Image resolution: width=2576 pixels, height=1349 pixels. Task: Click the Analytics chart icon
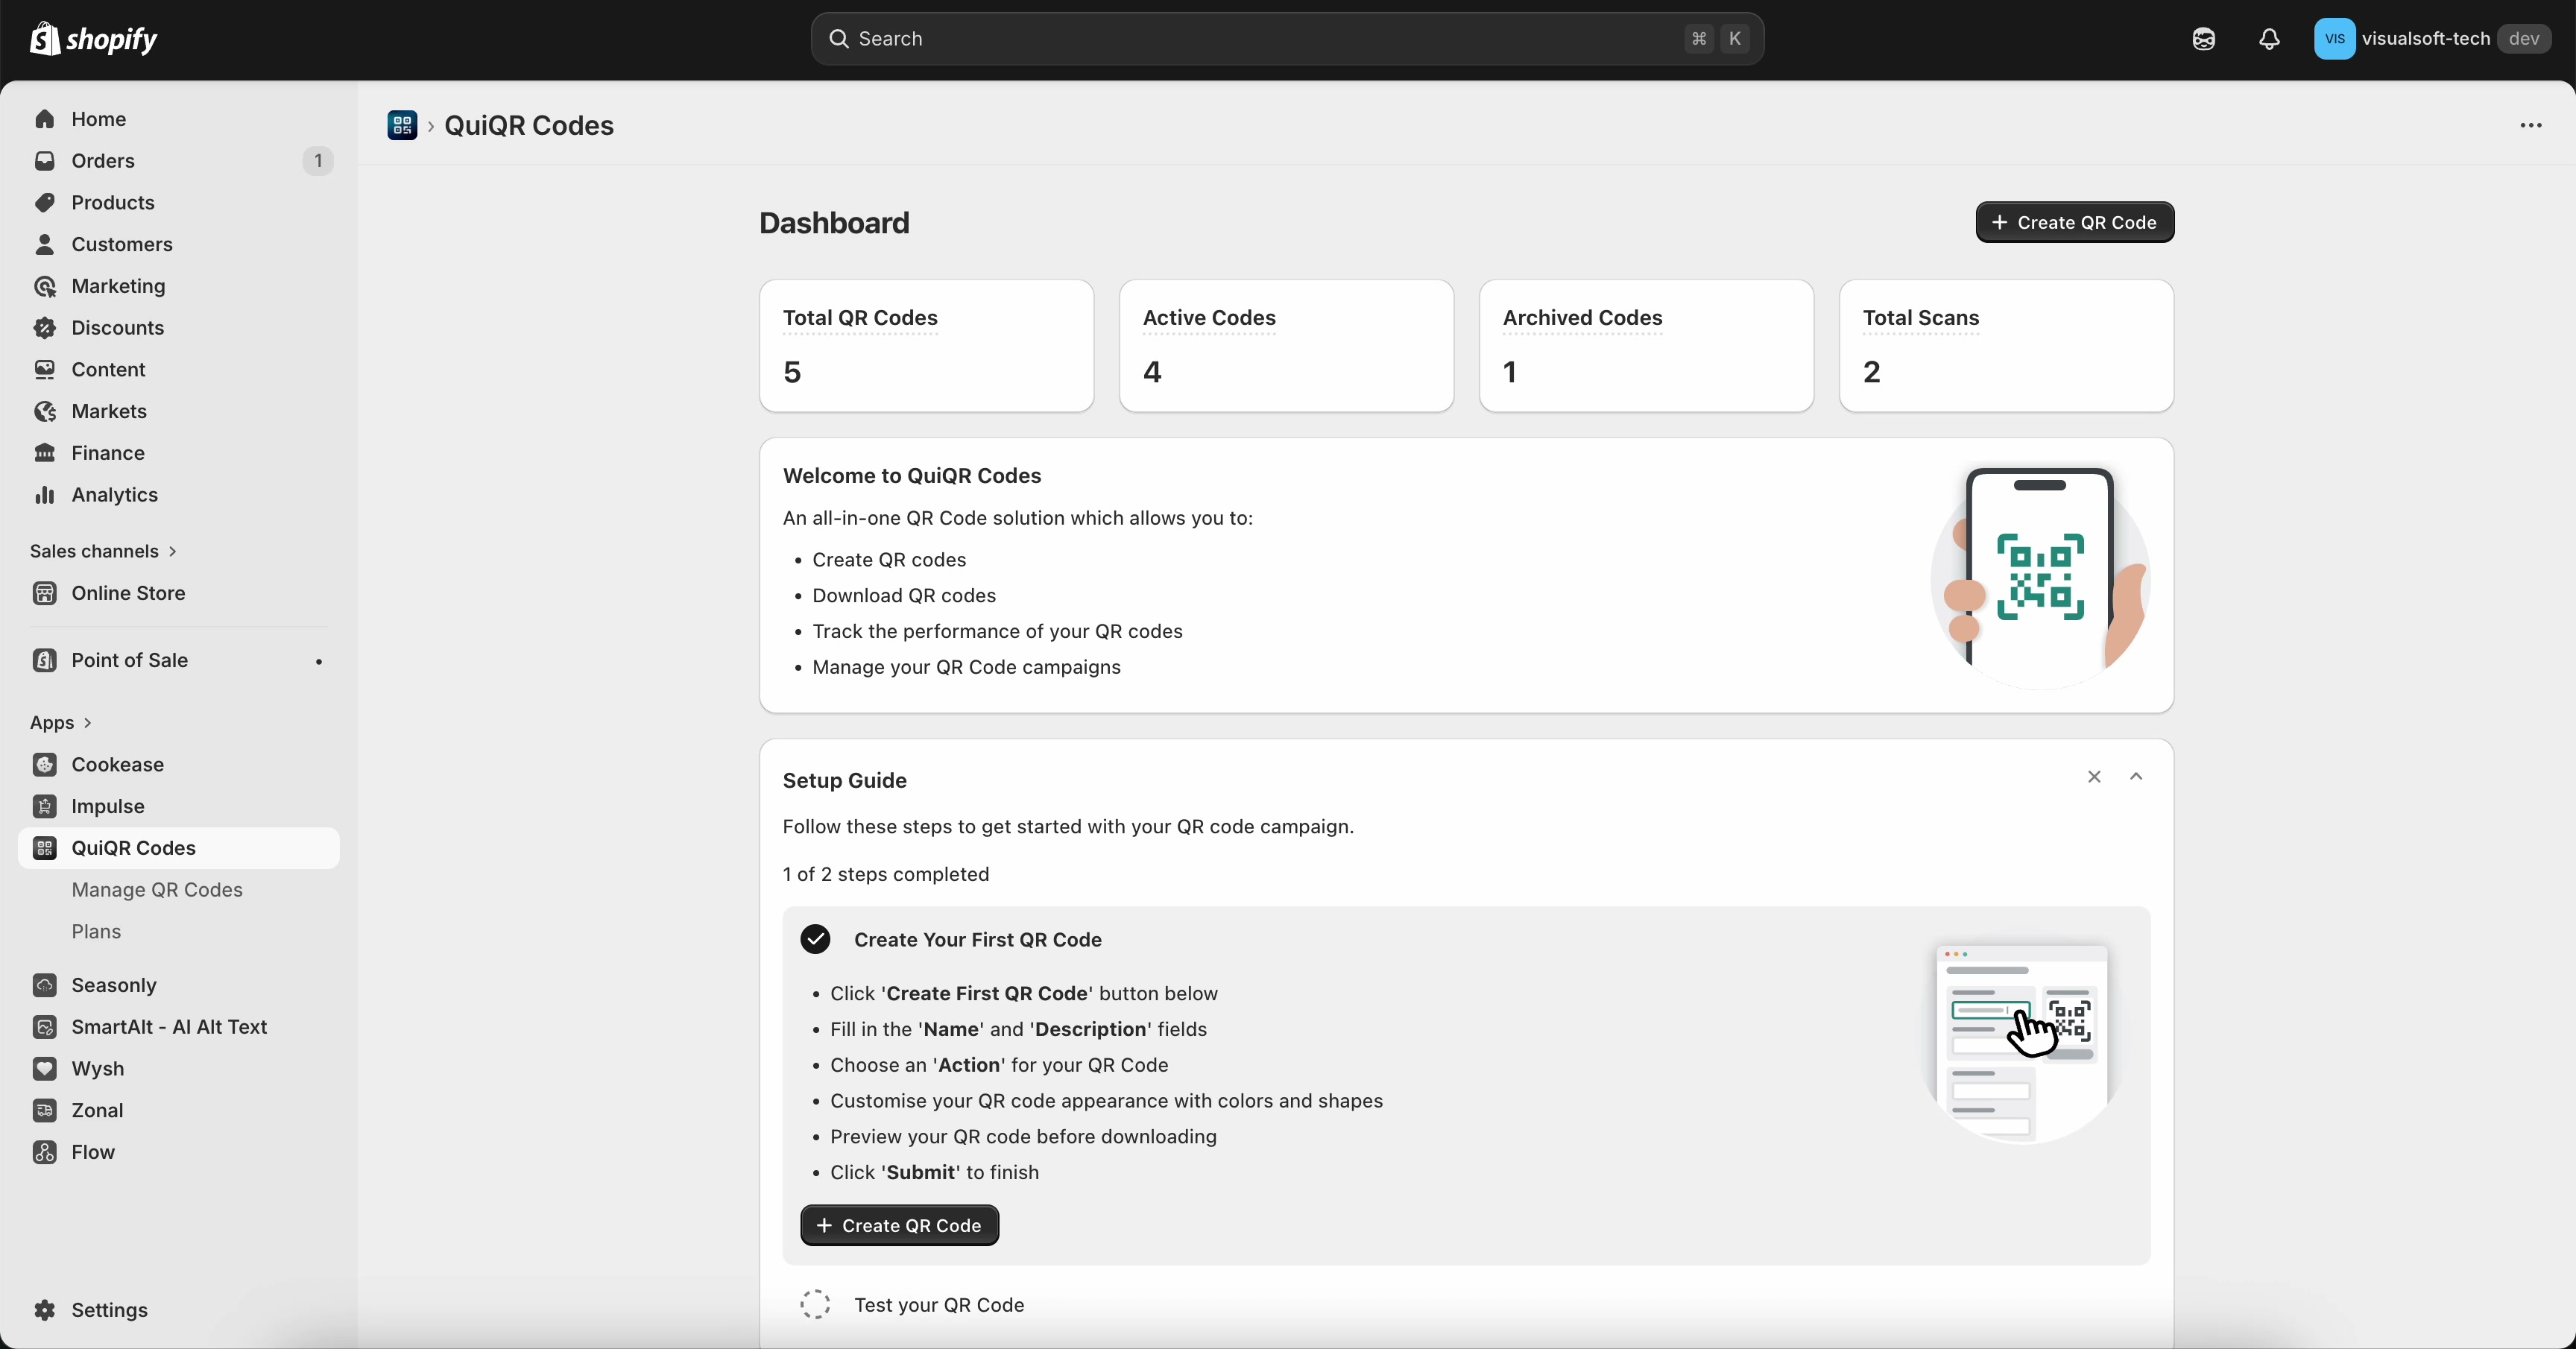pos(46,495)
